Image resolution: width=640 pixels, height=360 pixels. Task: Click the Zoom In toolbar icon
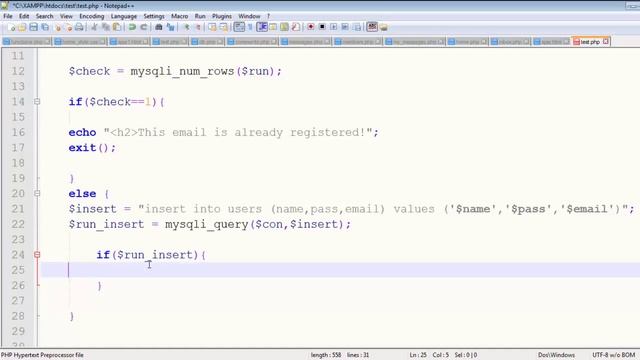coord(186,27)
